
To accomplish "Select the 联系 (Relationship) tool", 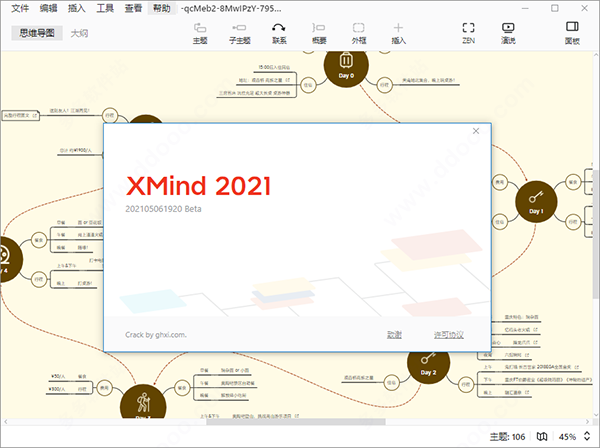I will coord(279,33).
